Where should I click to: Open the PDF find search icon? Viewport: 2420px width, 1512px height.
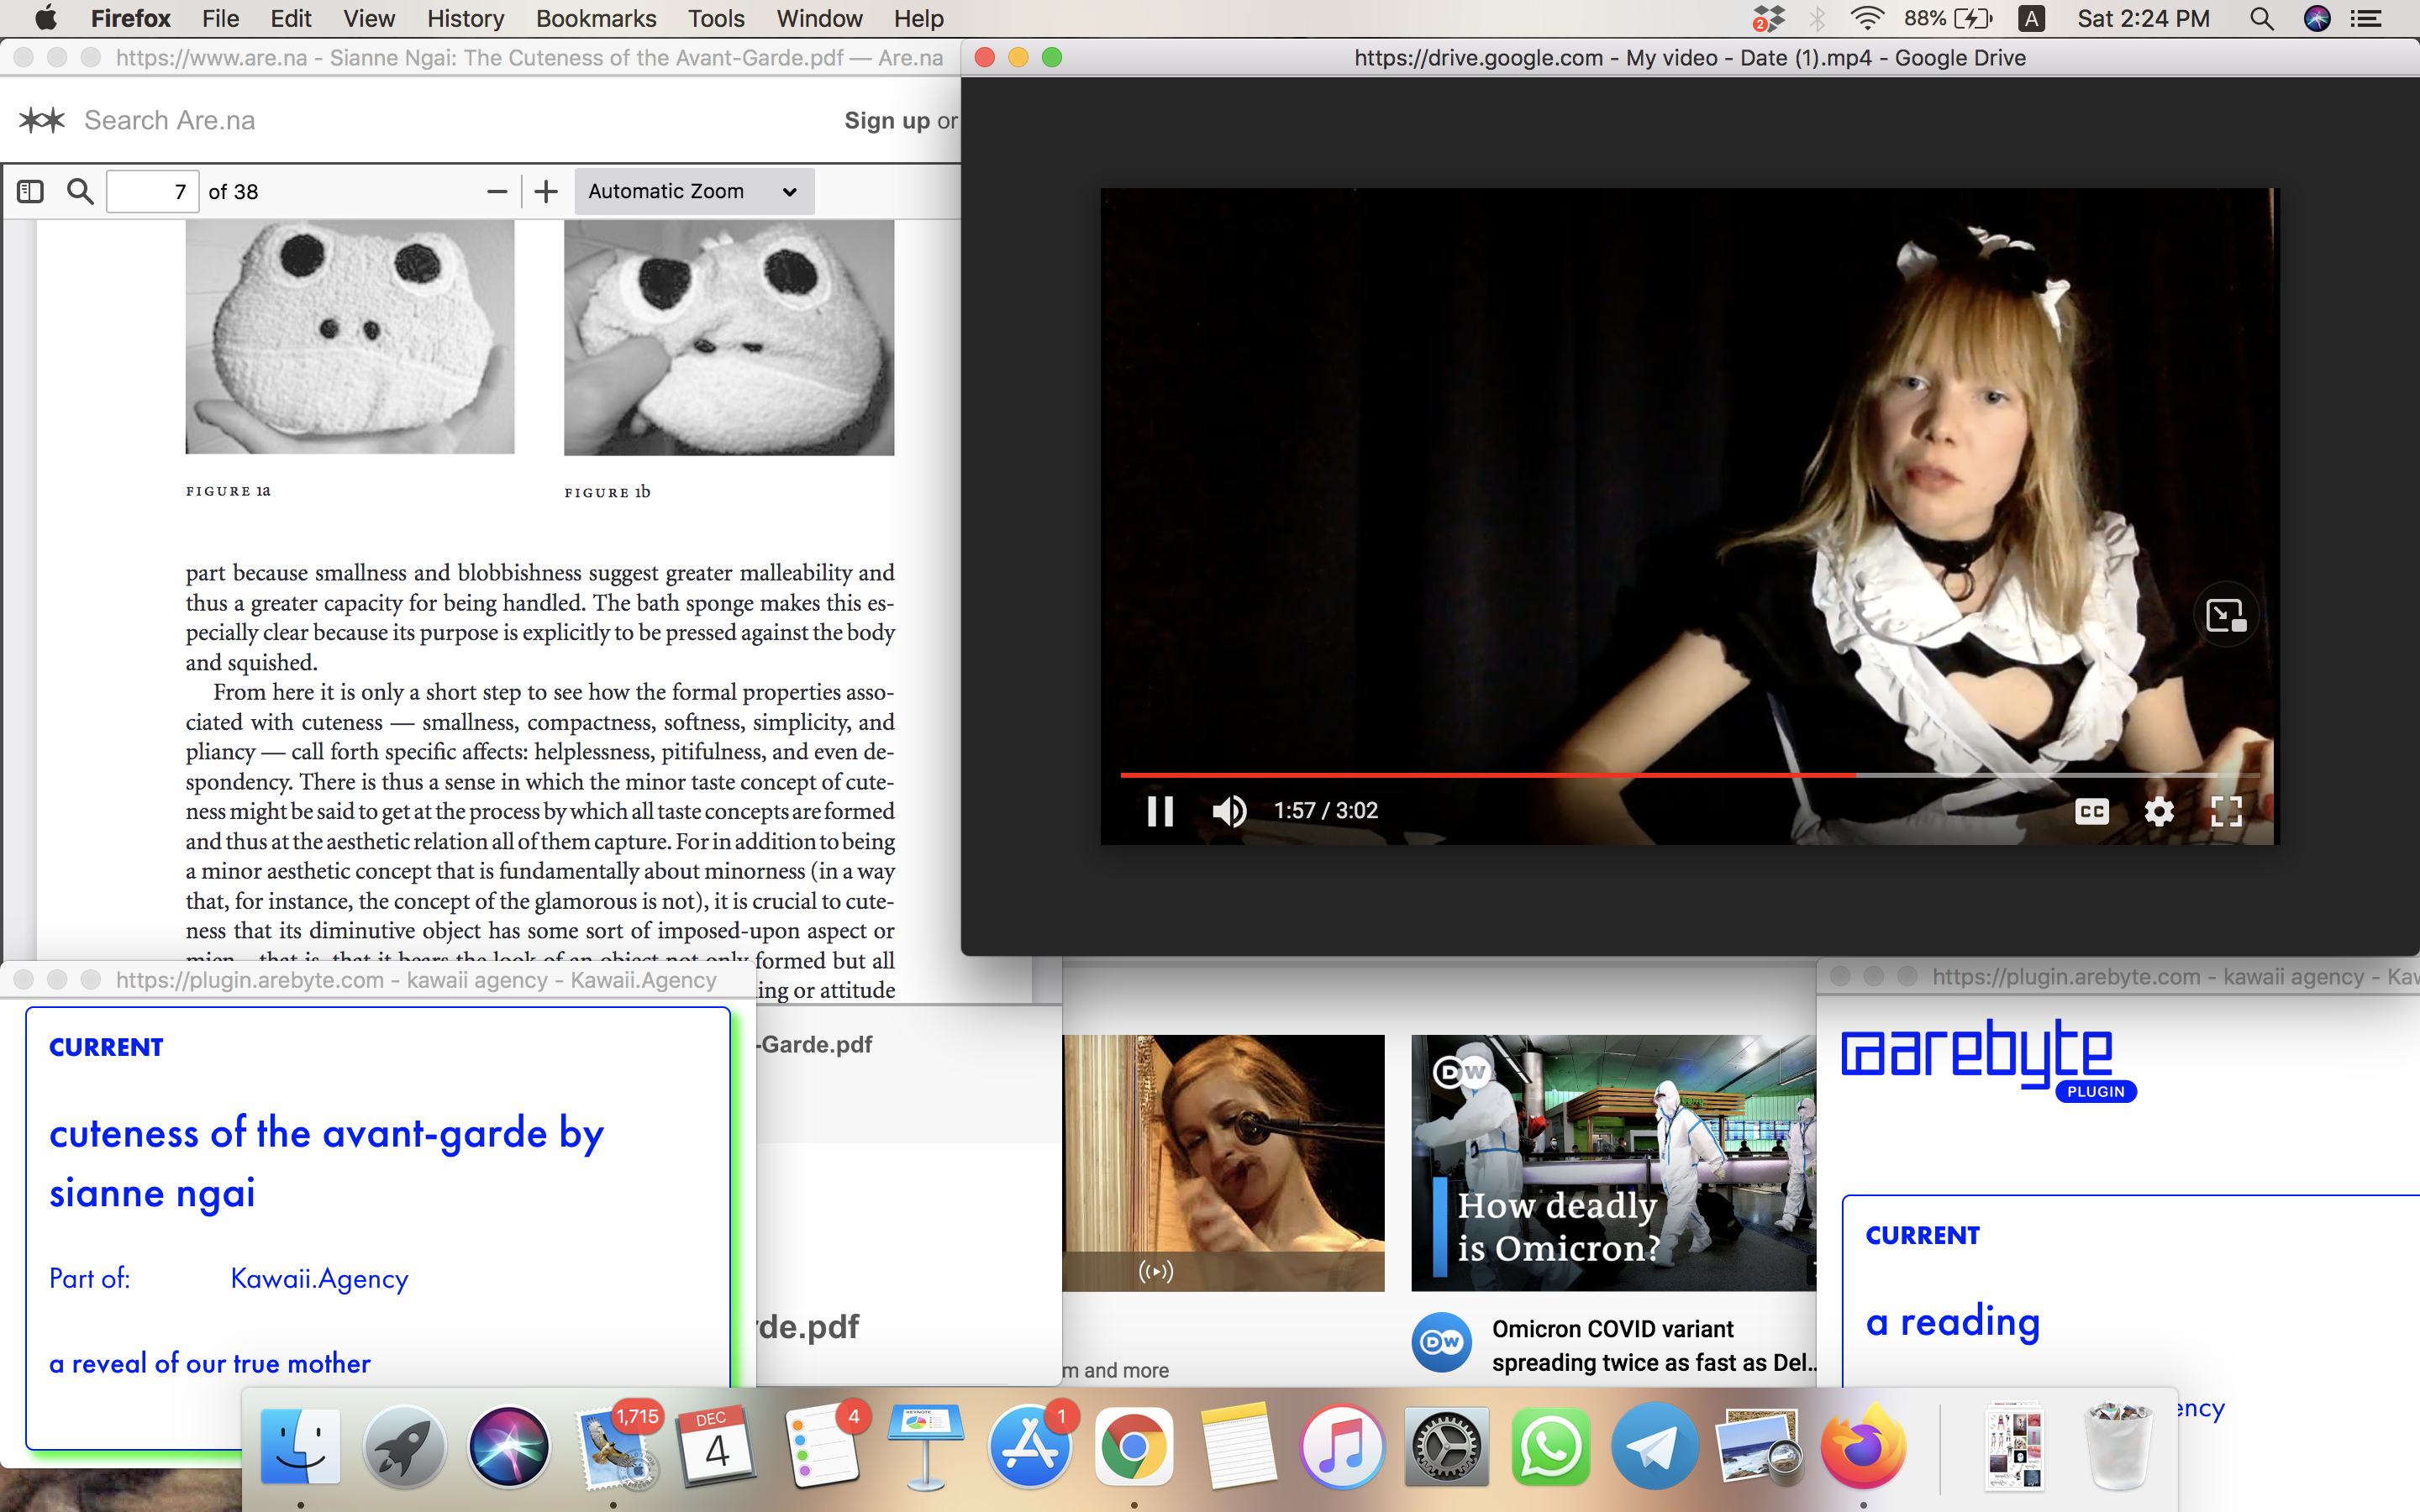point(80,191)
